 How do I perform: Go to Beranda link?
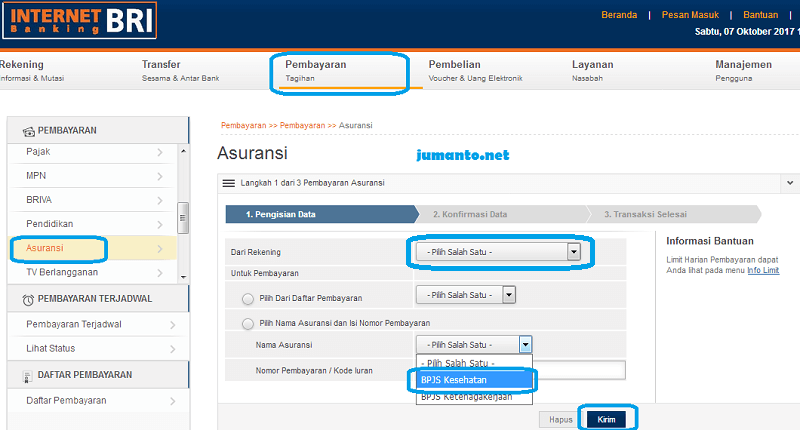(x=619, y=15)
